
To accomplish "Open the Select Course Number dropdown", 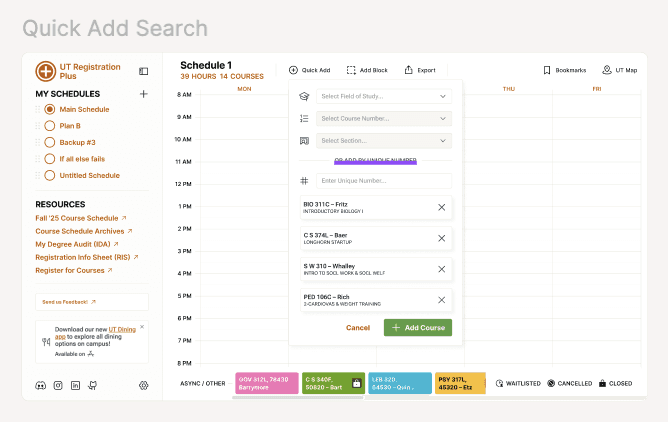I will [384, 118].
